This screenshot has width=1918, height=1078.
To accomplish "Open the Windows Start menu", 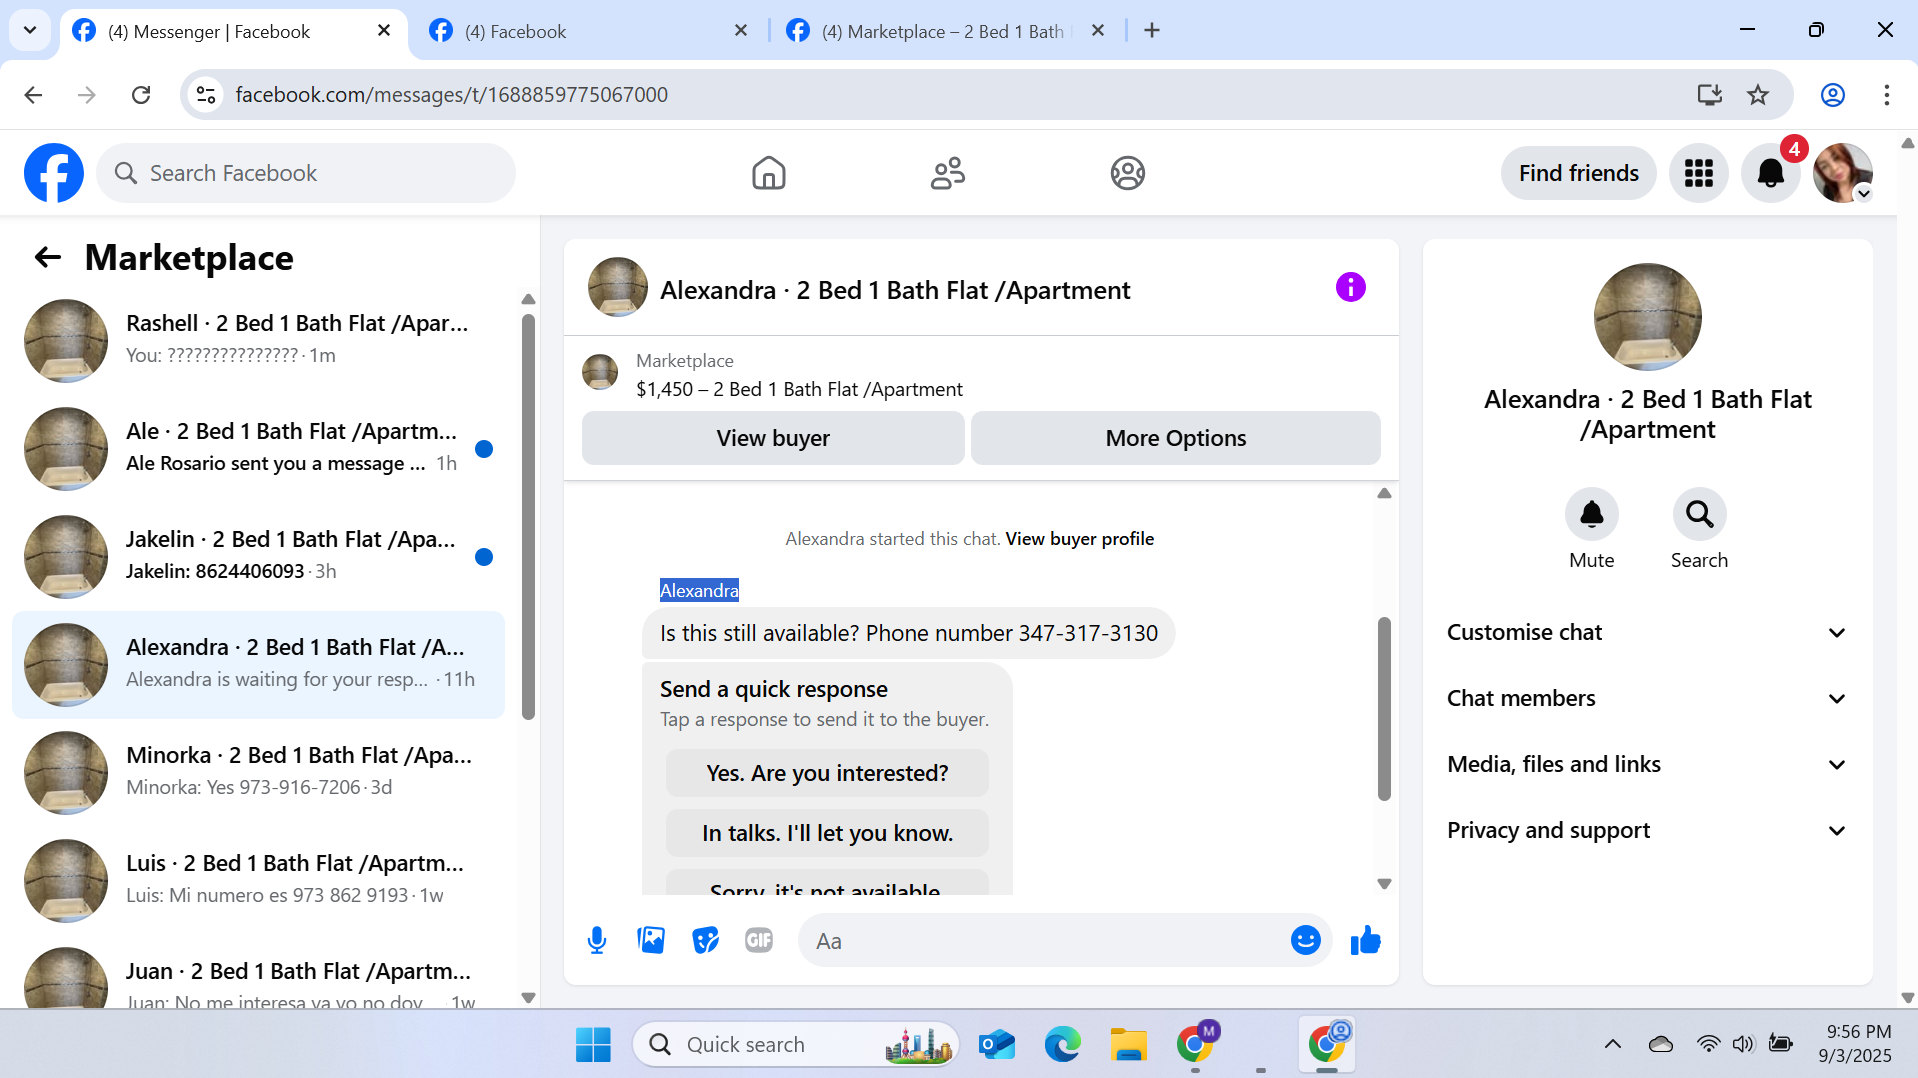I will pyautogui.click(x=593, y=1044).
